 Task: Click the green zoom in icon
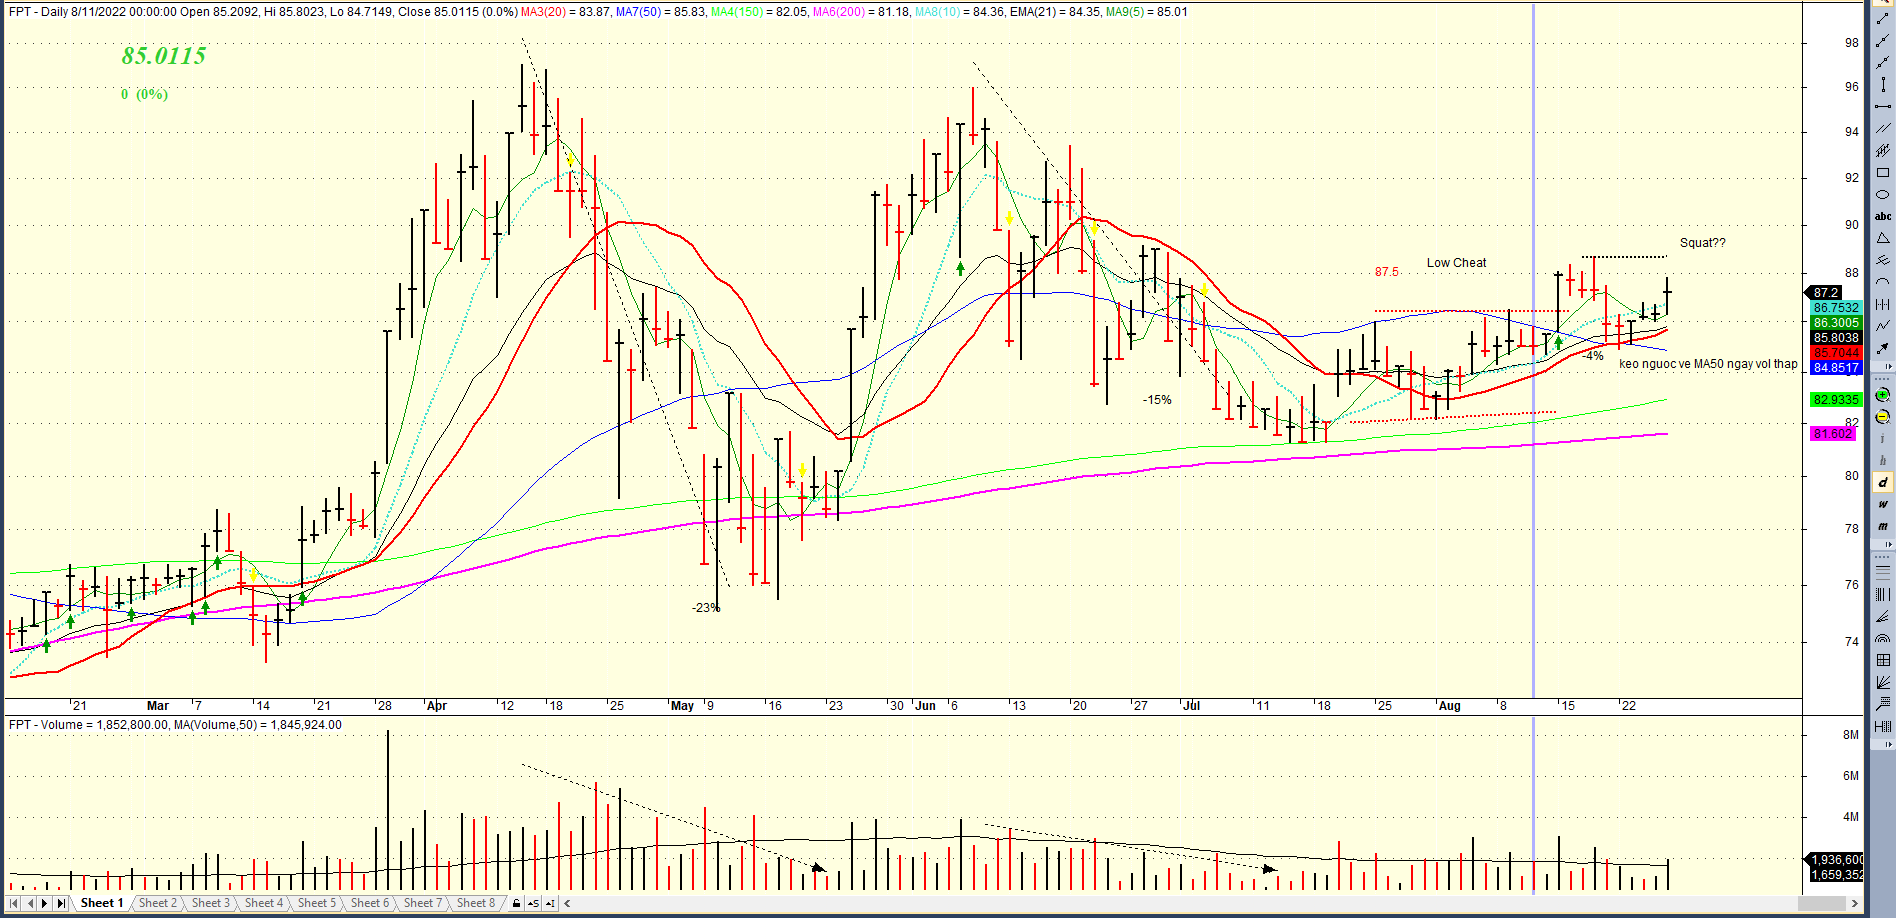pos(1883,395)
